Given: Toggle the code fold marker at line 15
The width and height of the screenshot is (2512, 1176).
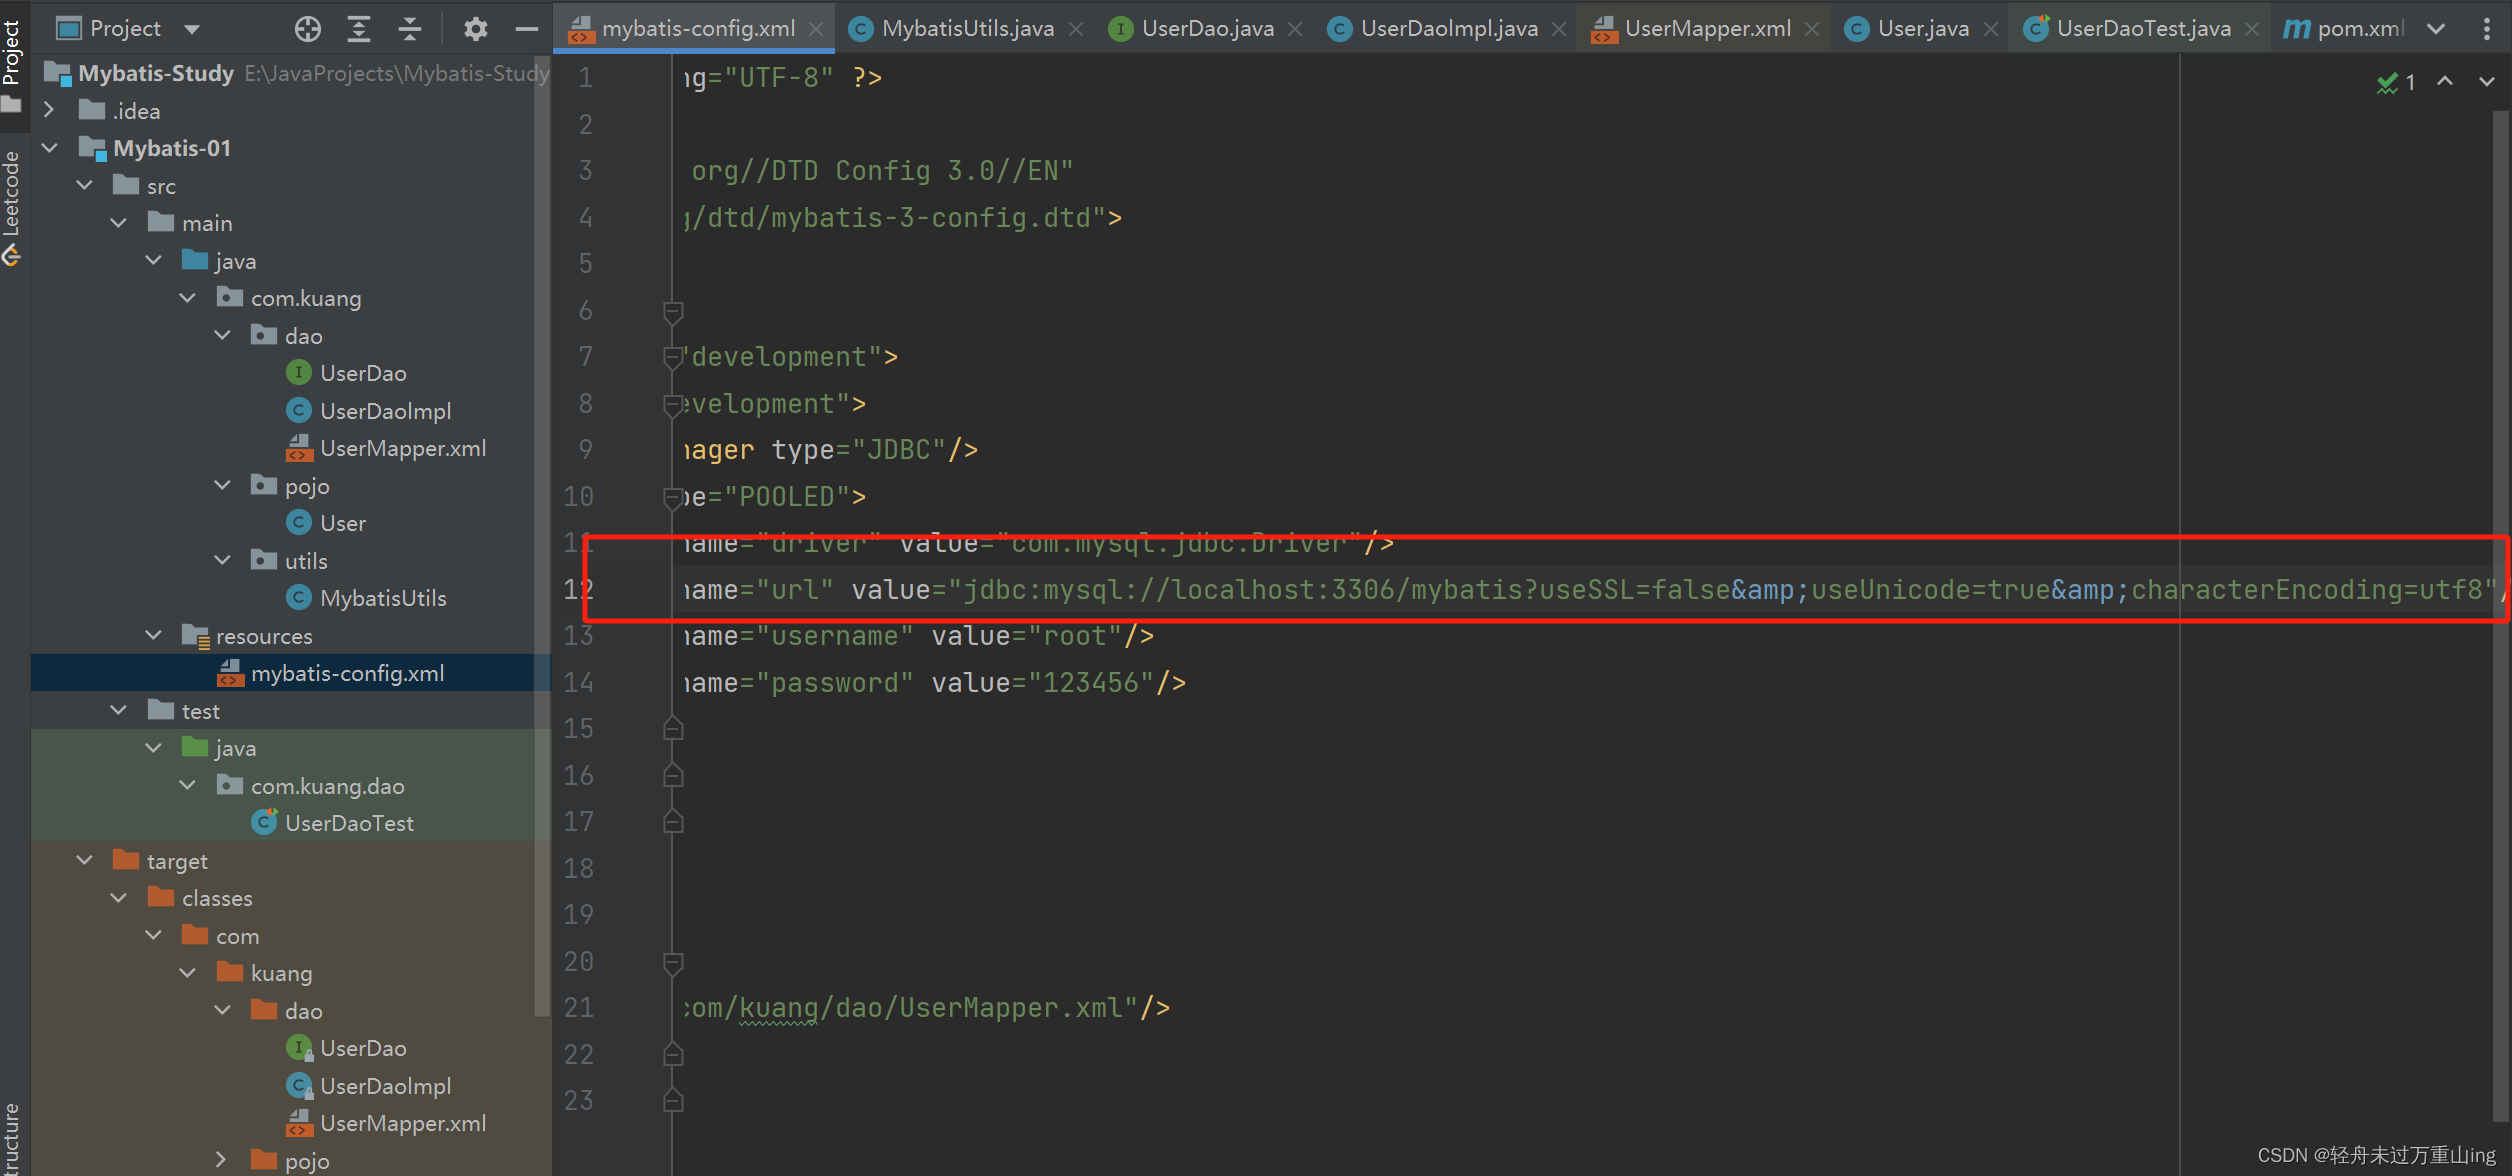Looking at the screenshot, I should (672, 728).
